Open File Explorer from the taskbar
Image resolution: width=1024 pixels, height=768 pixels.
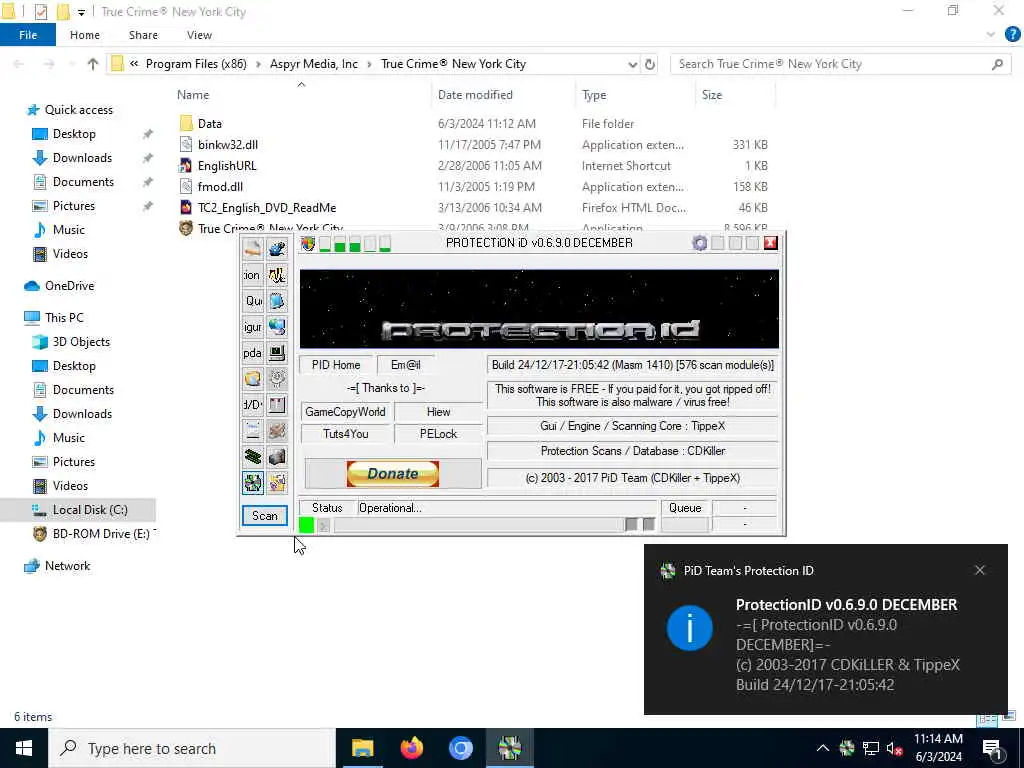(x=362, y=748)
